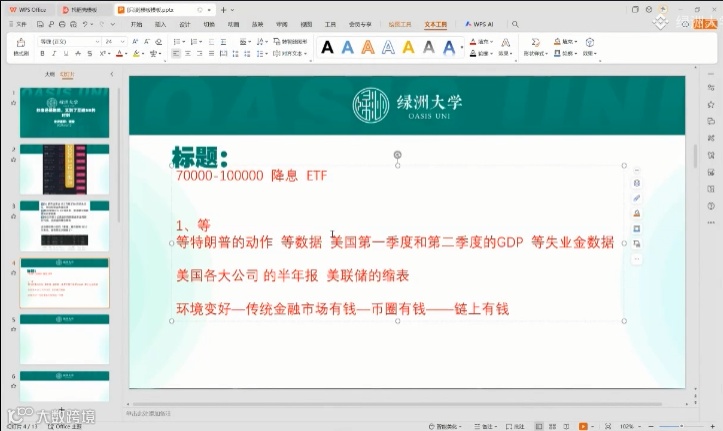
Task: Zoom in with plus button
Action: [713, 426]
